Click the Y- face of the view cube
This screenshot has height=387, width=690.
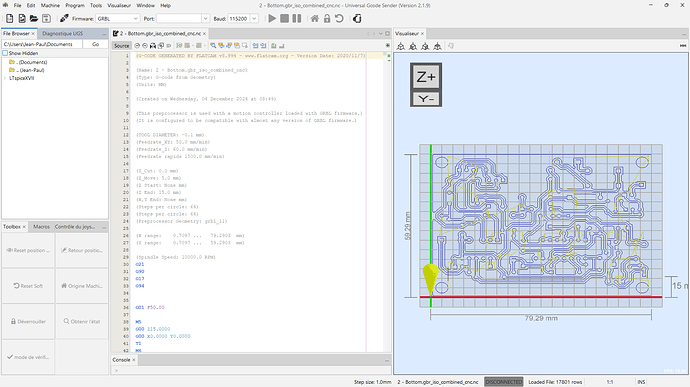click(x=426, y=99)
